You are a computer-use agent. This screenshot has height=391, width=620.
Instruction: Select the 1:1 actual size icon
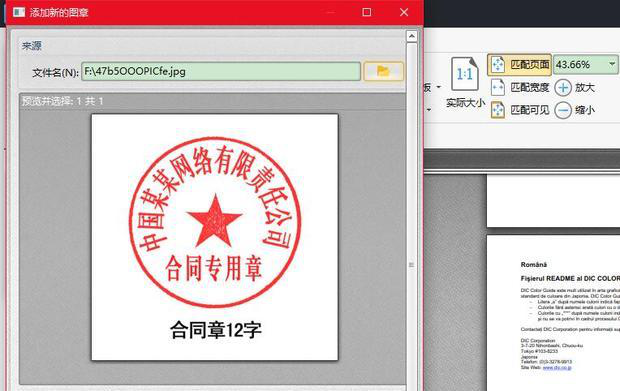(465, 74)
